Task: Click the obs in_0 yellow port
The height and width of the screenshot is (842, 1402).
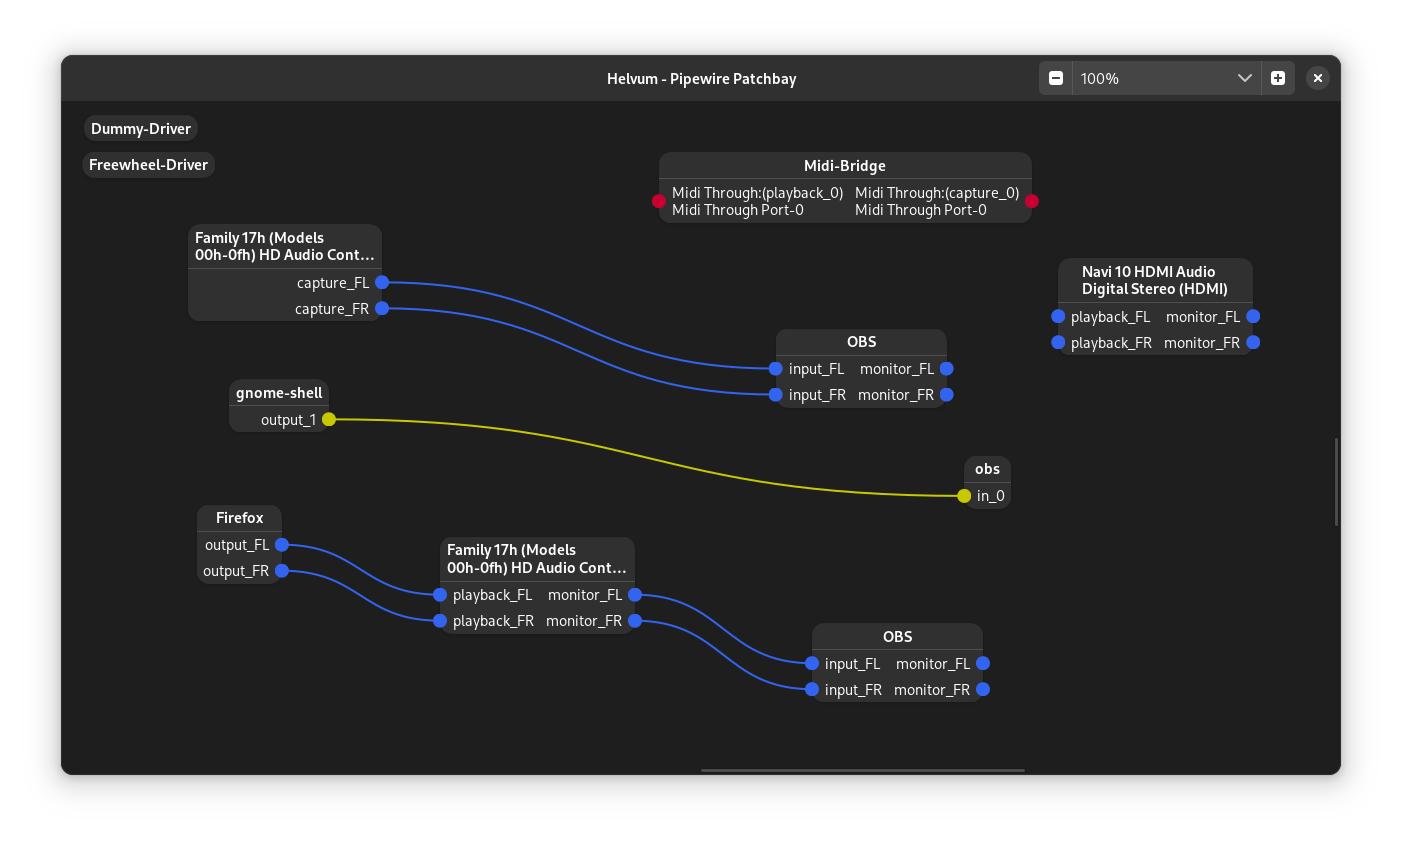Action: pyautogui.click(x=964, y=496)
